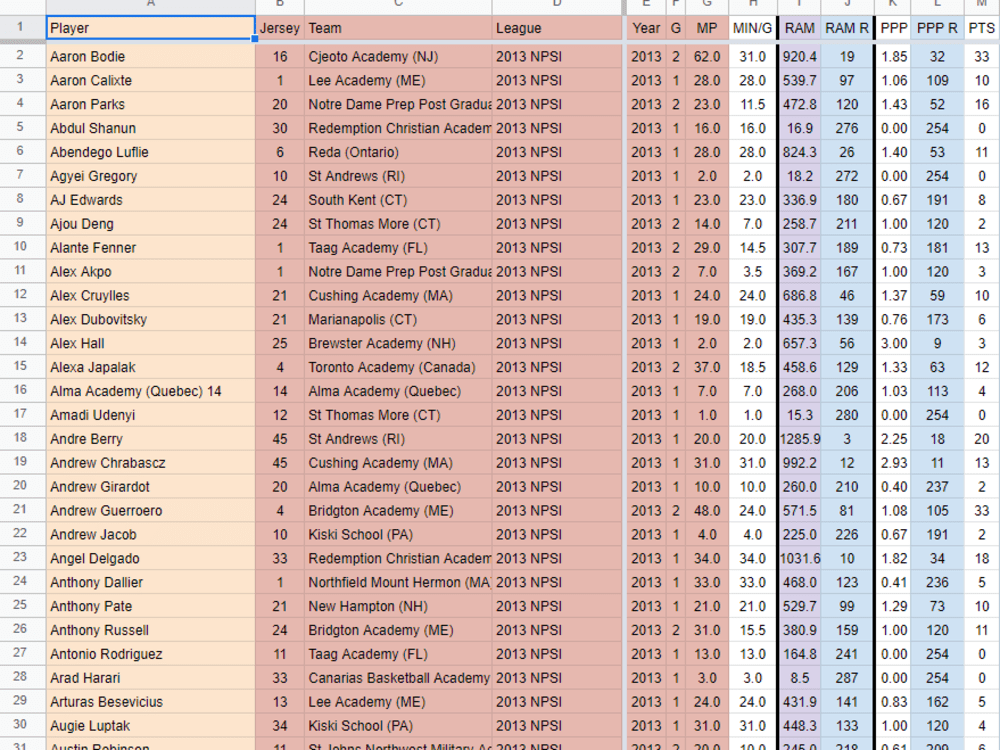Select RAM value 1031.6
Screen dimensions: 1000x750
(x=800, y=559)
